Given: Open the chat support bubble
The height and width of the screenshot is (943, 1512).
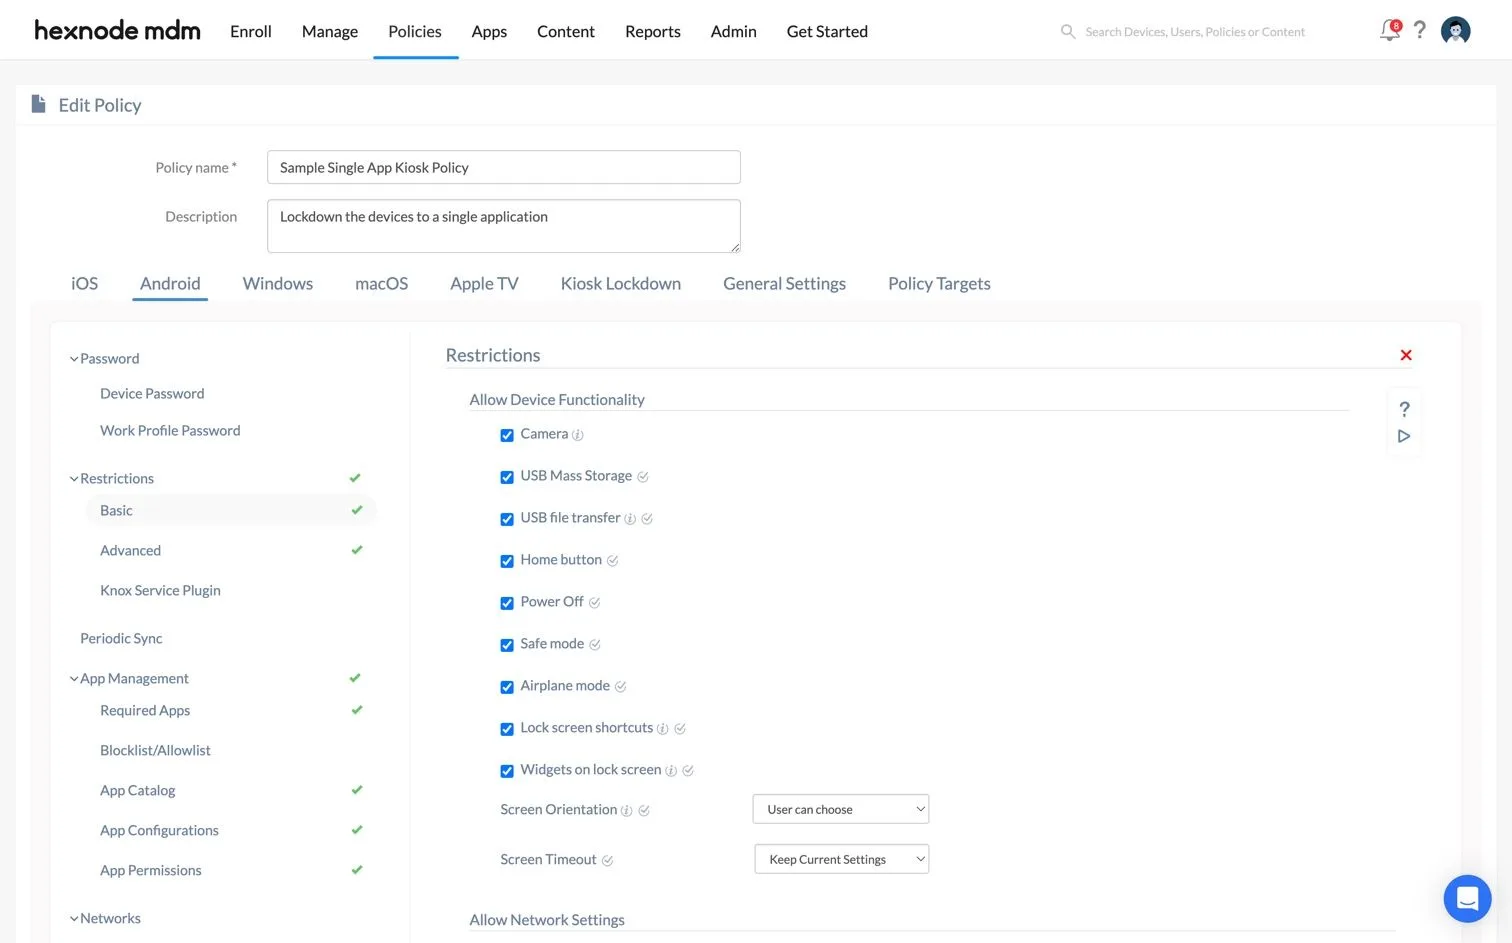Looking at the screenshot, I should coord(1467,898).
